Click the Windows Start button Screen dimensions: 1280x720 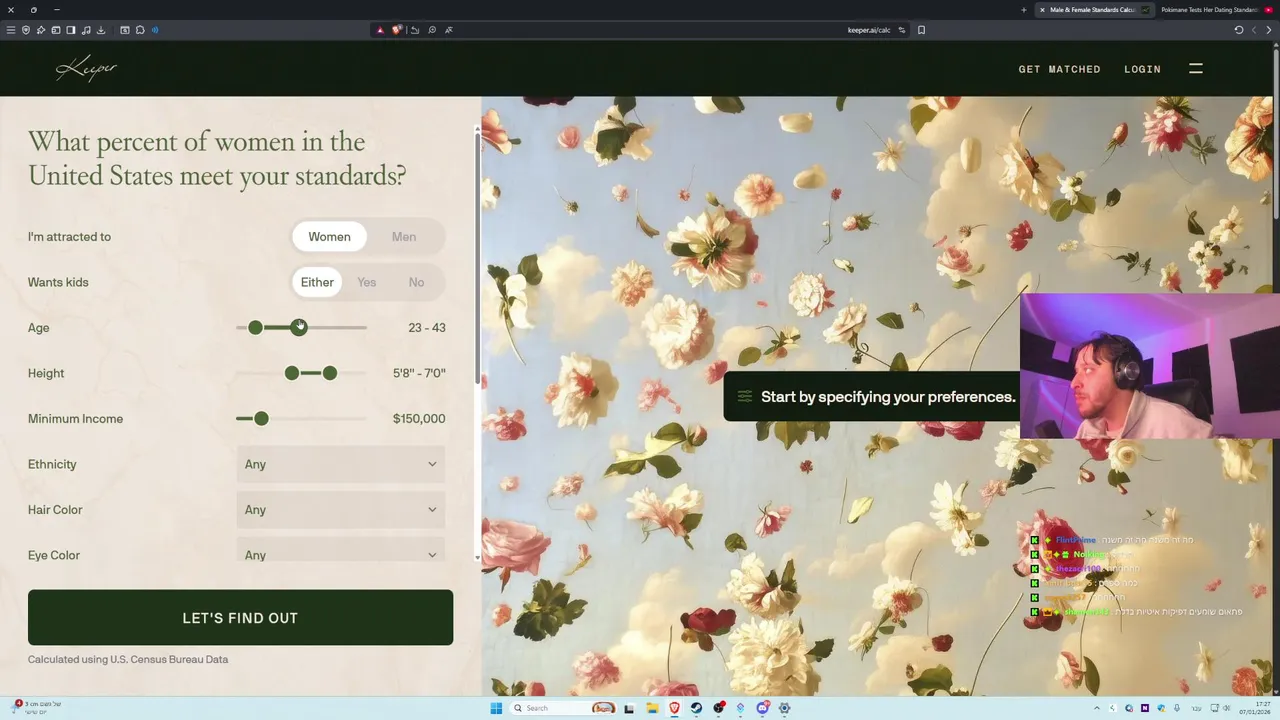click(x=496, y=708)
